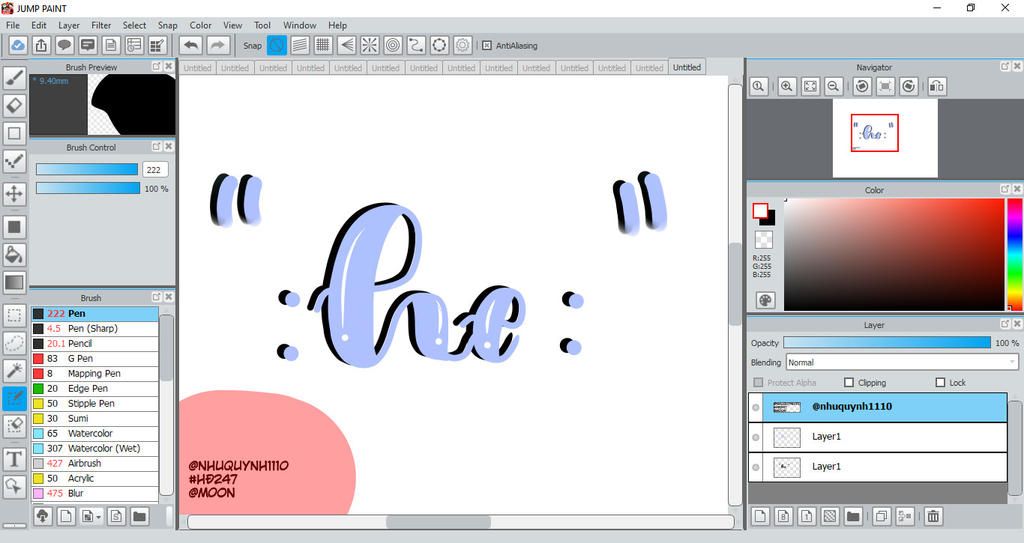Viewport: 1024px width, 543px height.
Task: Select the Gradient tool
Action: pos(14,282)
